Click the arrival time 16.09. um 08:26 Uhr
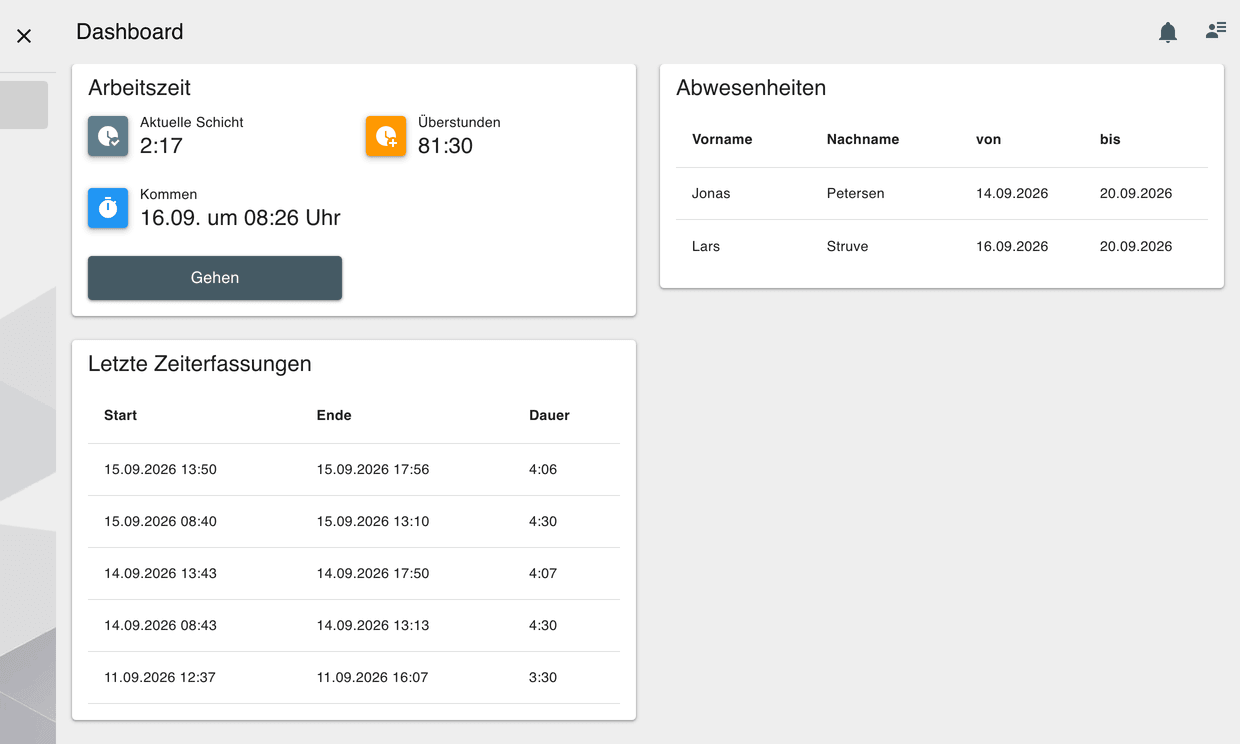 240,218
